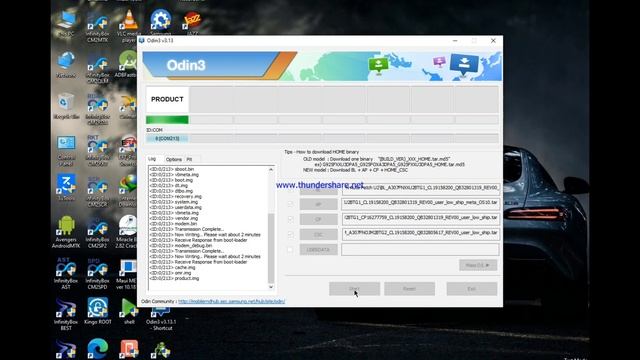Open the shell desktop shortcut
Screen dimensions: 640x360
[x=129, y=312]
